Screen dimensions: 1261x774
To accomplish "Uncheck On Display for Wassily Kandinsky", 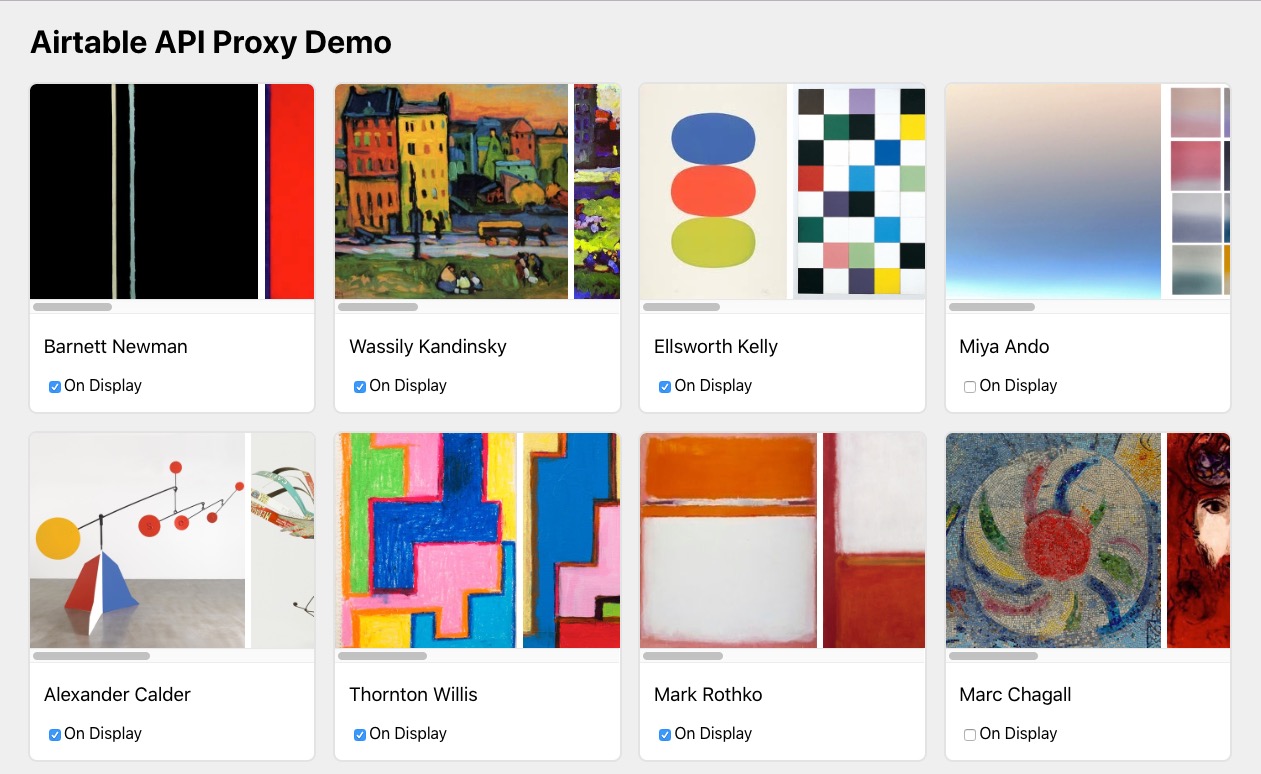I will point(360,387).
